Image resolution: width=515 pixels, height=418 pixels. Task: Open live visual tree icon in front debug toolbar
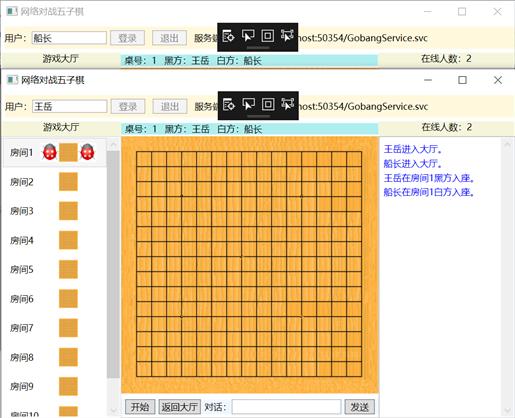click(x=228, y=104)
